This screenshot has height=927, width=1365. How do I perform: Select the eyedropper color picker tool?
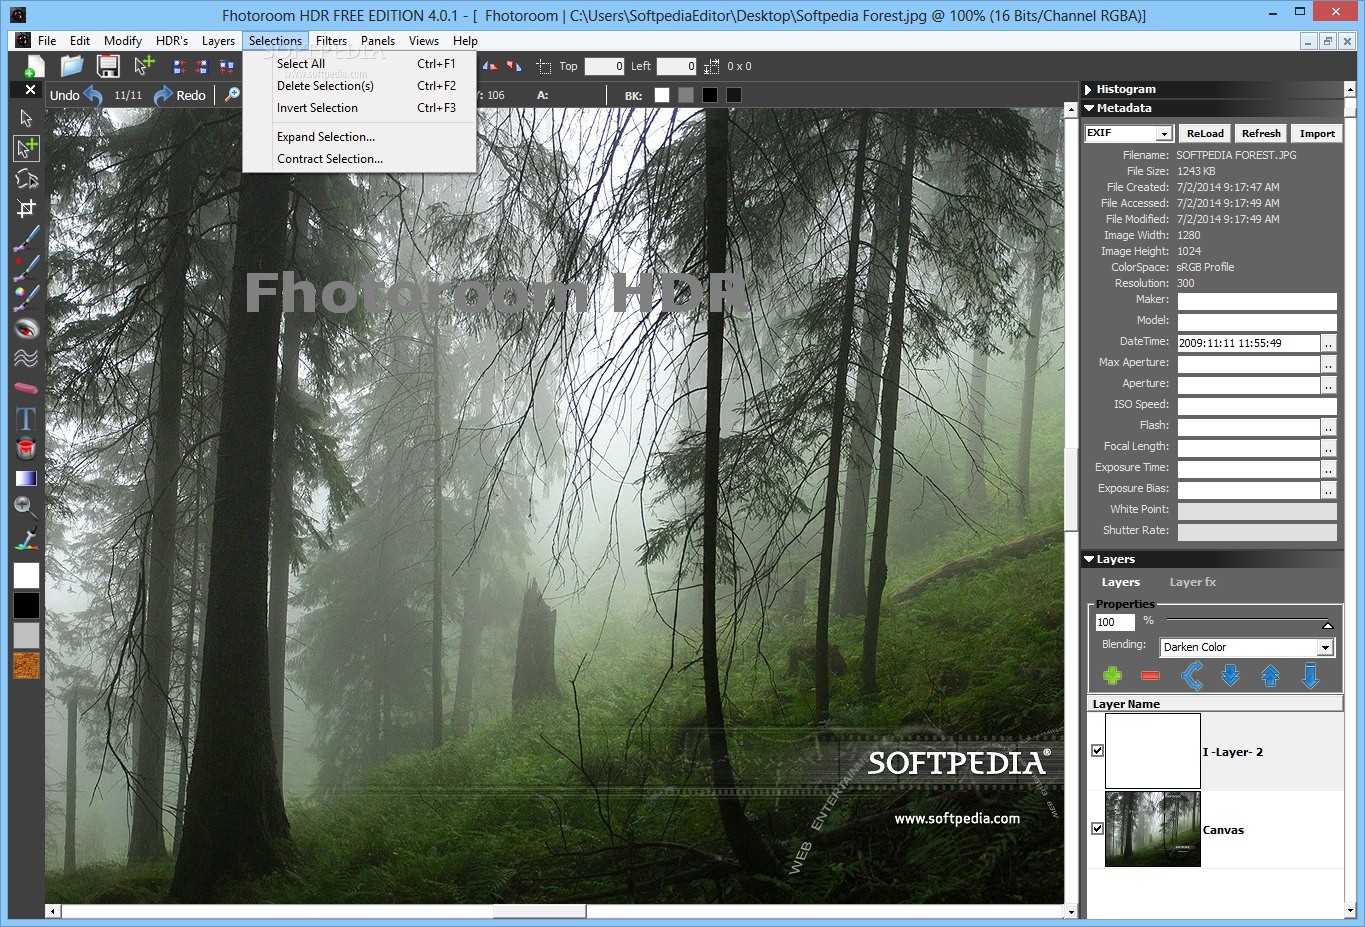26,538
